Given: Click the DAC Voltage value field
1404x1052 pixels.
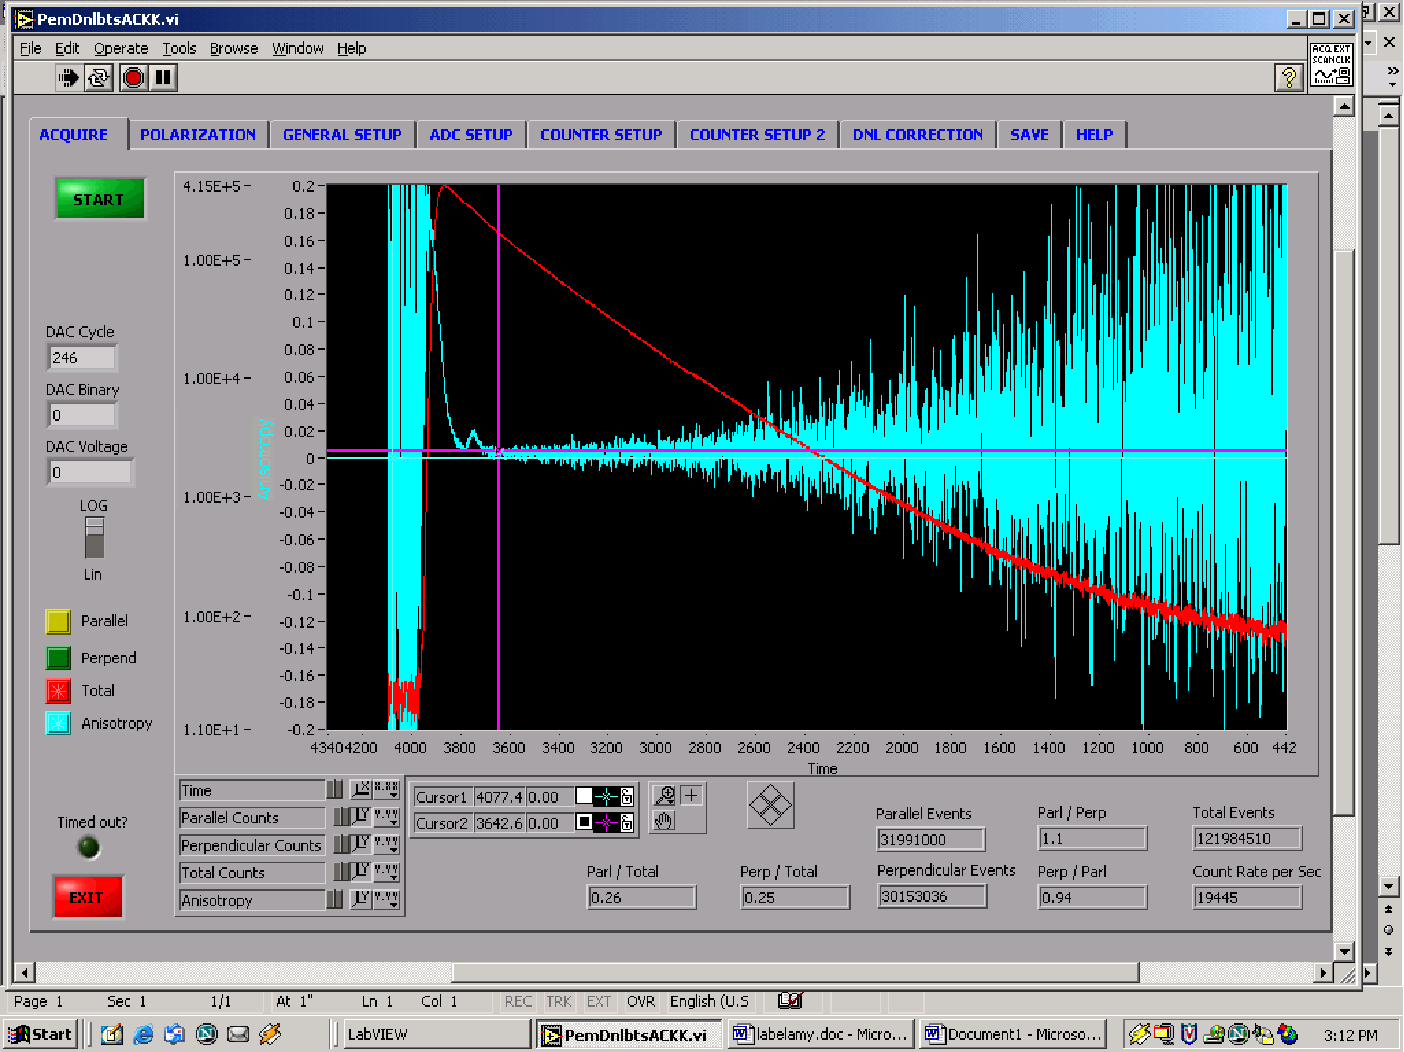Looking at the screenshot, I should tap(90, 472).
